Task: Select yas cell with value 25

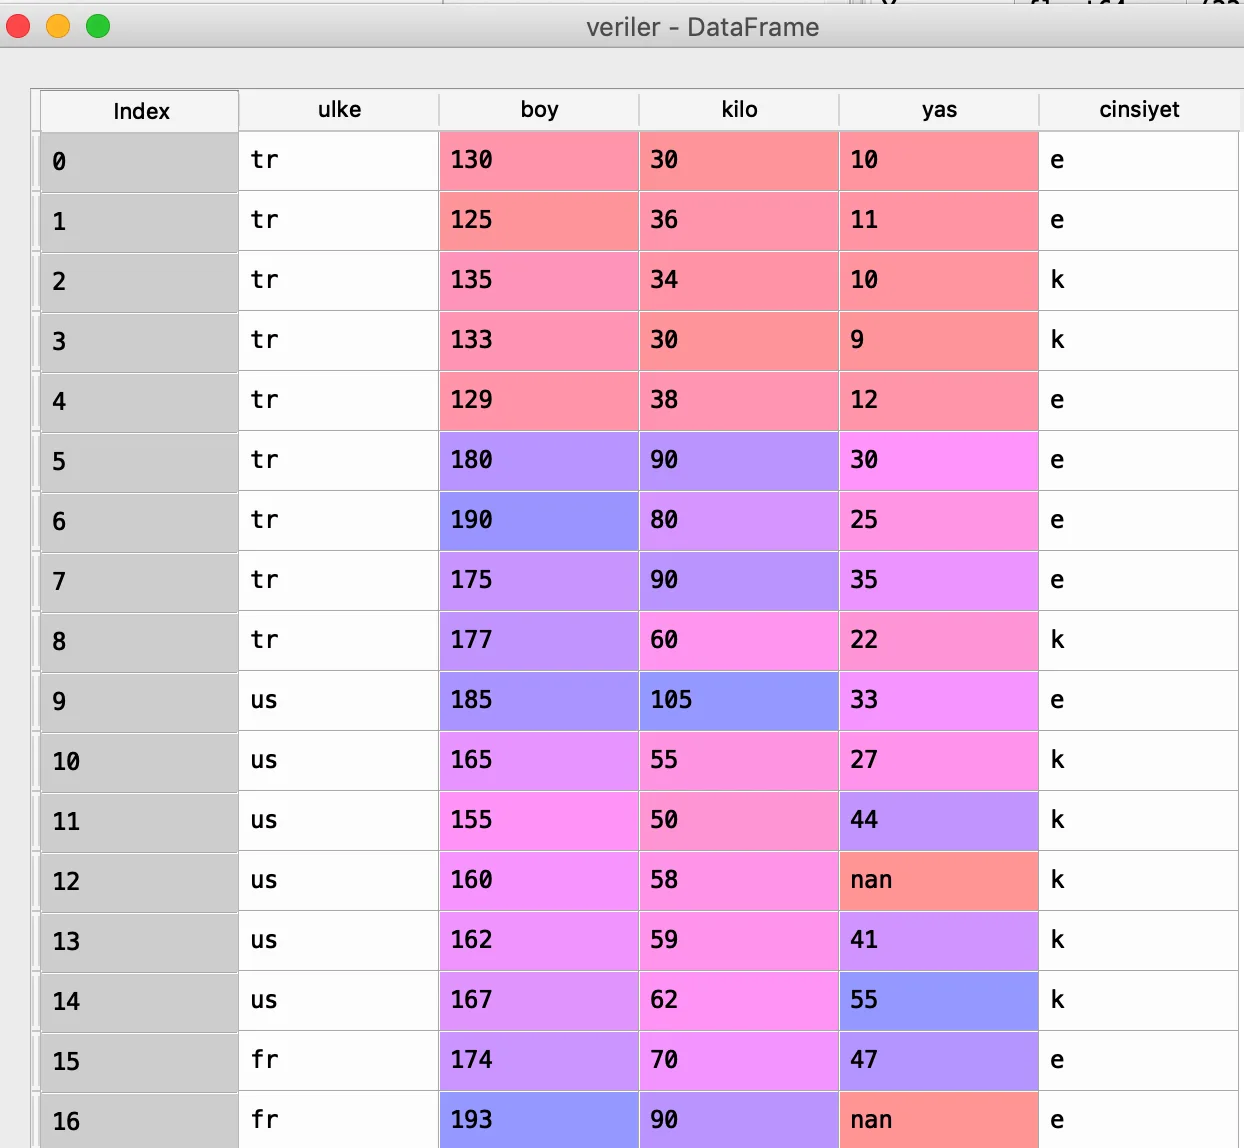Action: click(x=939, y=521)
